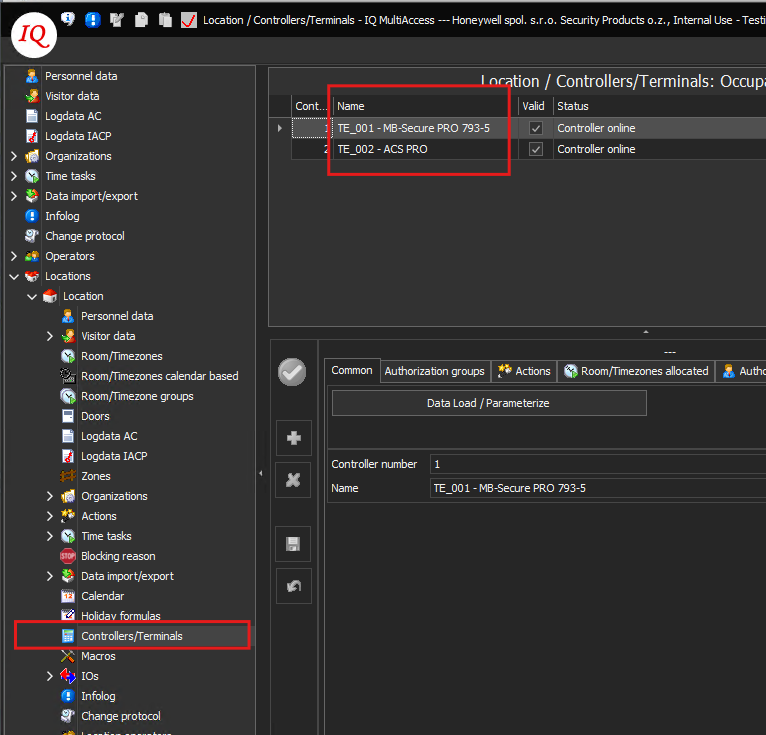Open top-level Logdata IACP

point(78,136)
